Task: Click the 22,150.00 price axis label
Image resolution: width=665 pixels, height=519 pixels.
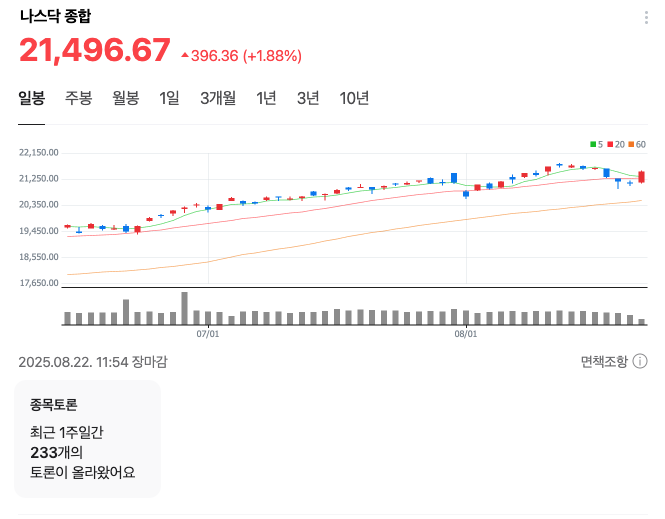Action: click(39, 153)
